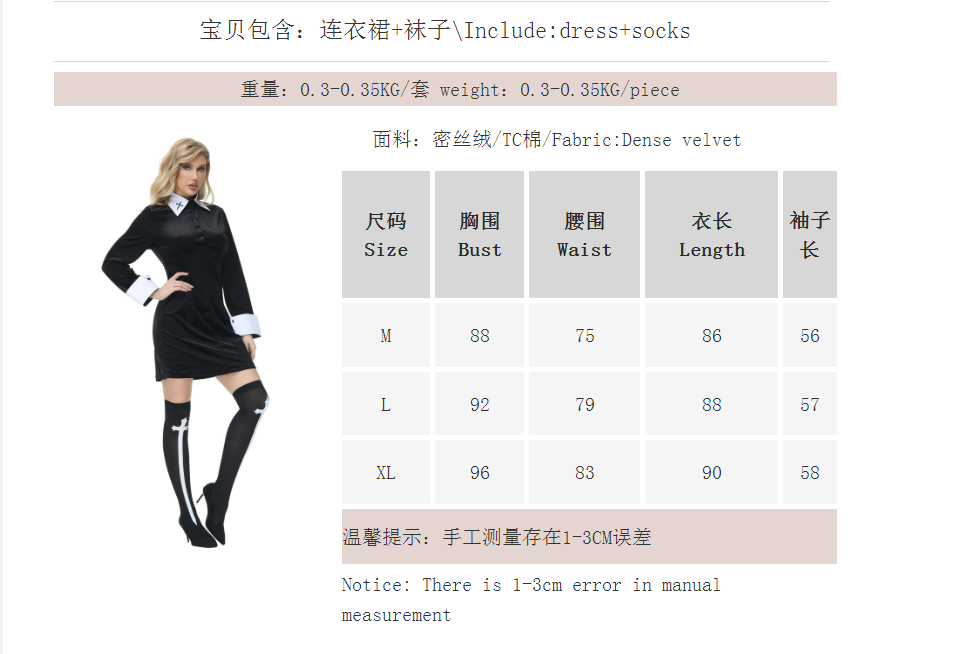This screenshot has height=654, width=975.
Task: Click the XL length value 90
Action: click(711, 472)
